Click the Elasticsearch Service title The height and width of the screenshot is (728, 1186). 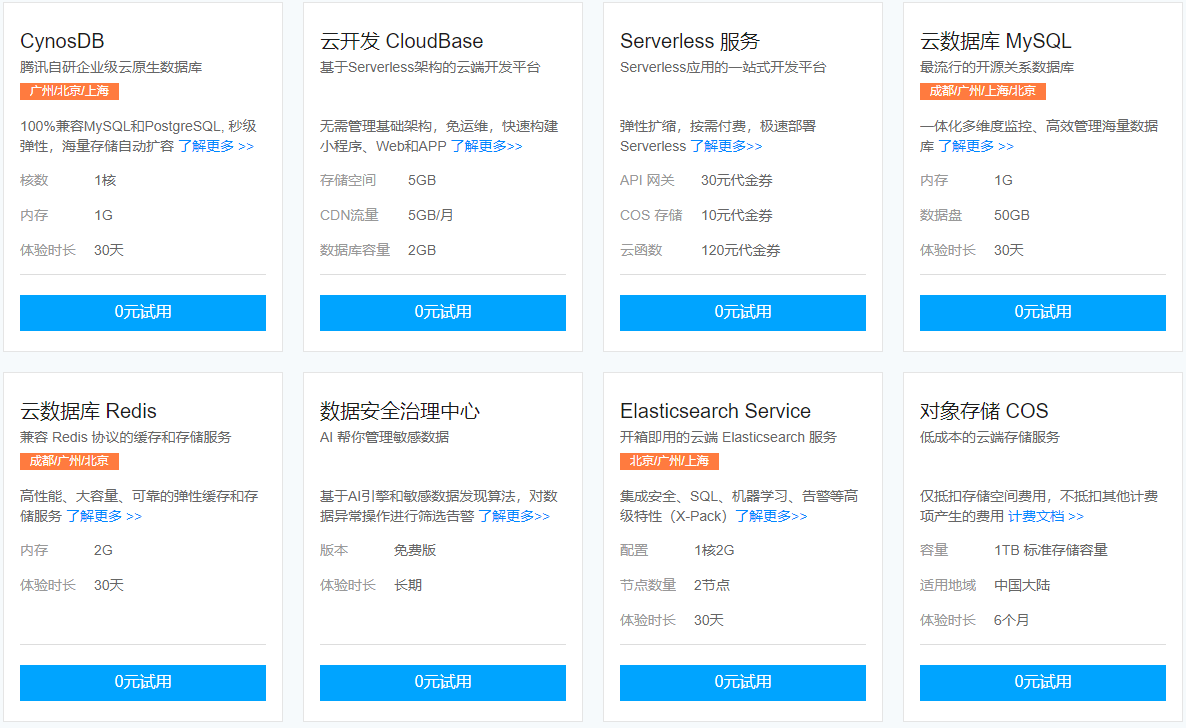pyautogui.click(x=716, y=411)
